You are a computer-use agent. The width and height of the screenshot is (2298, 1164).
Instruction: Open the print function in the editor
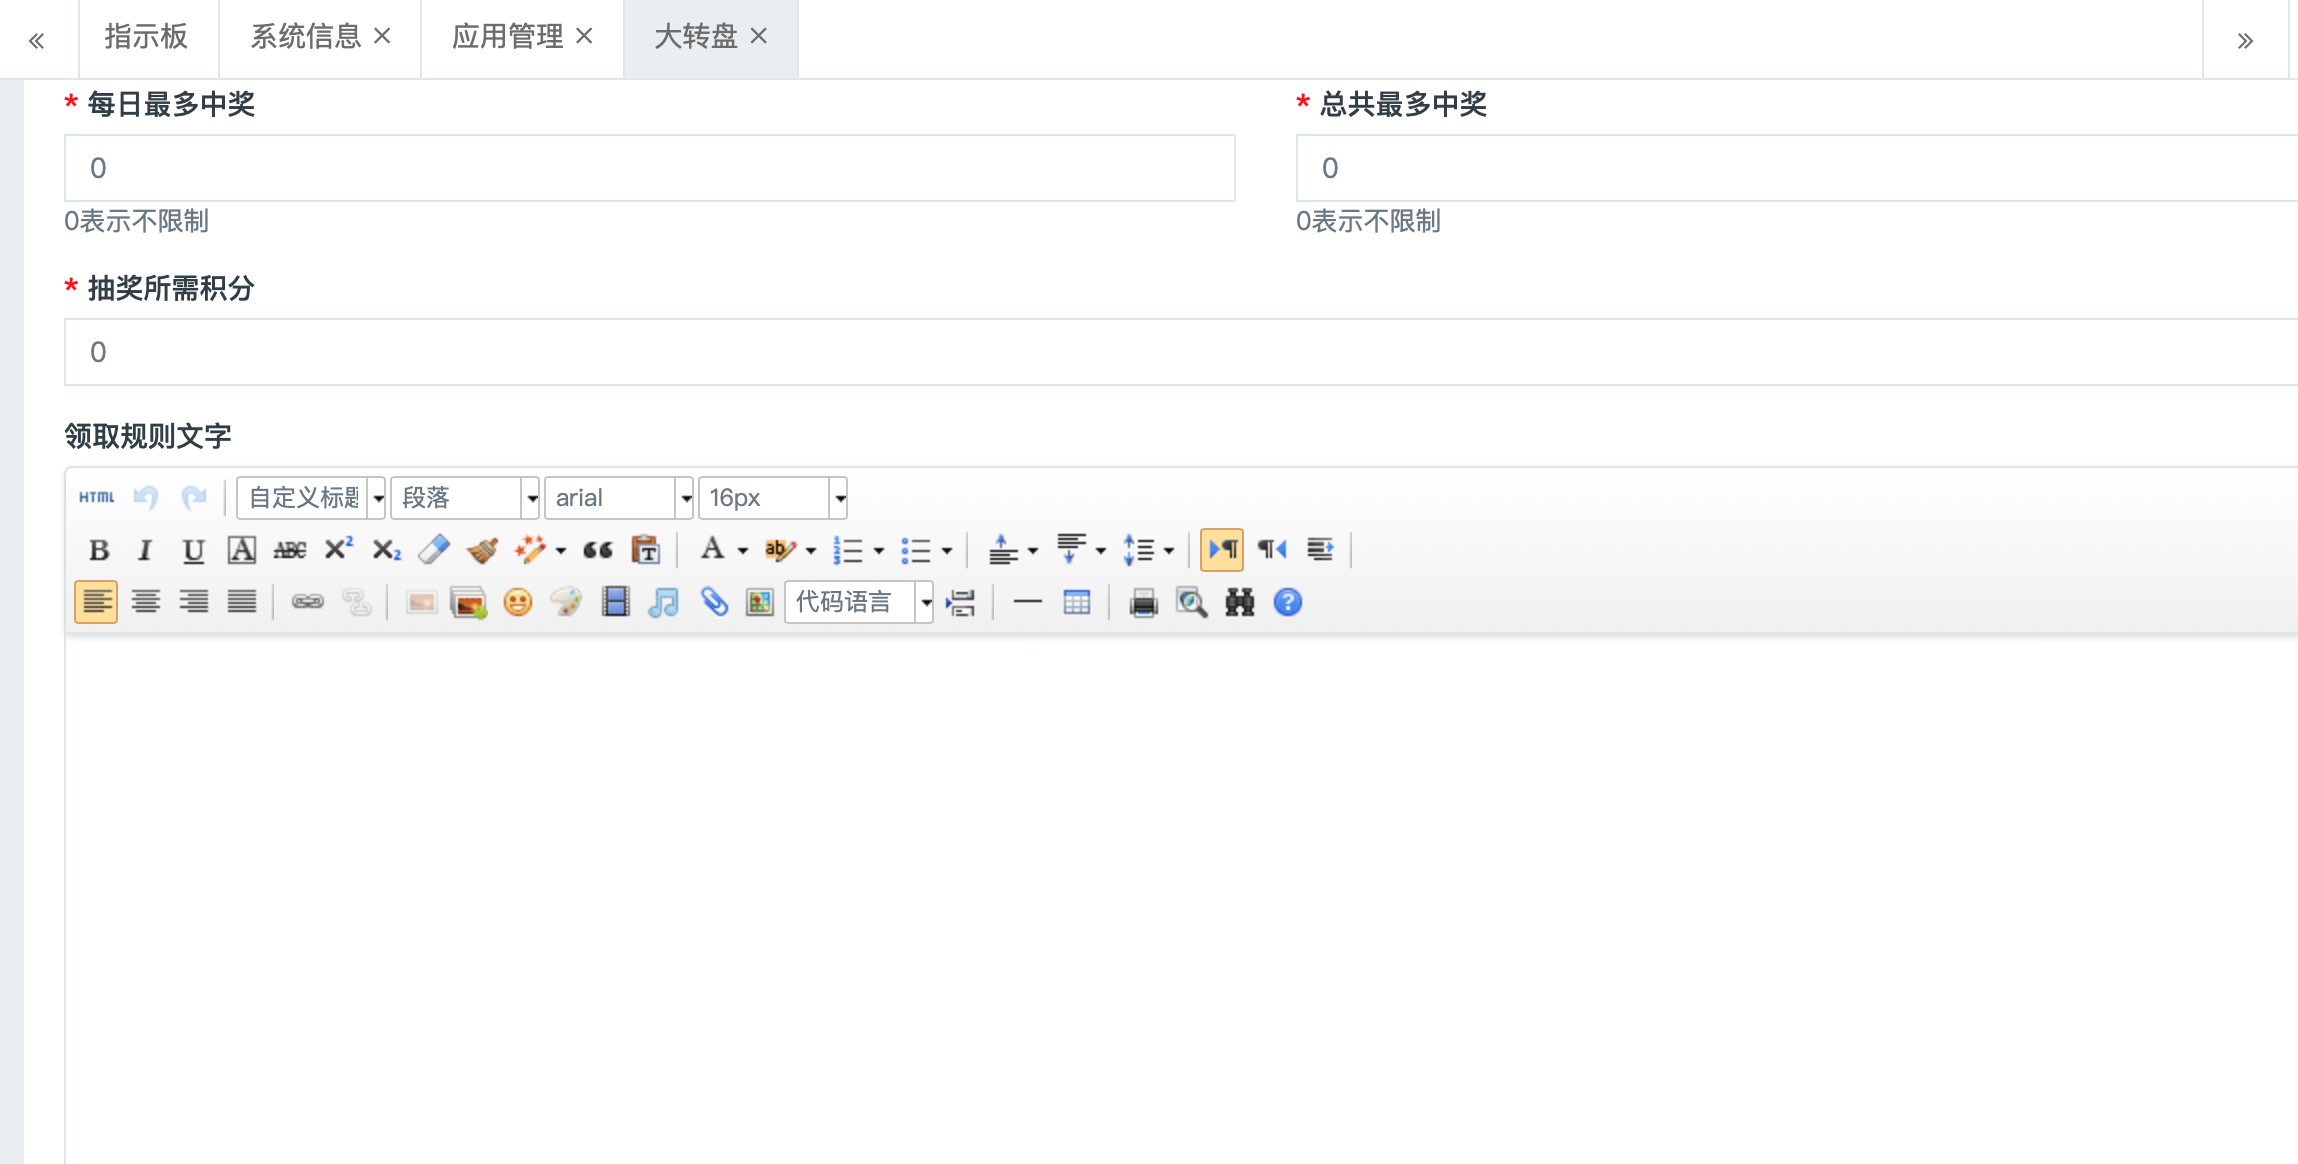click(1143, 602)
